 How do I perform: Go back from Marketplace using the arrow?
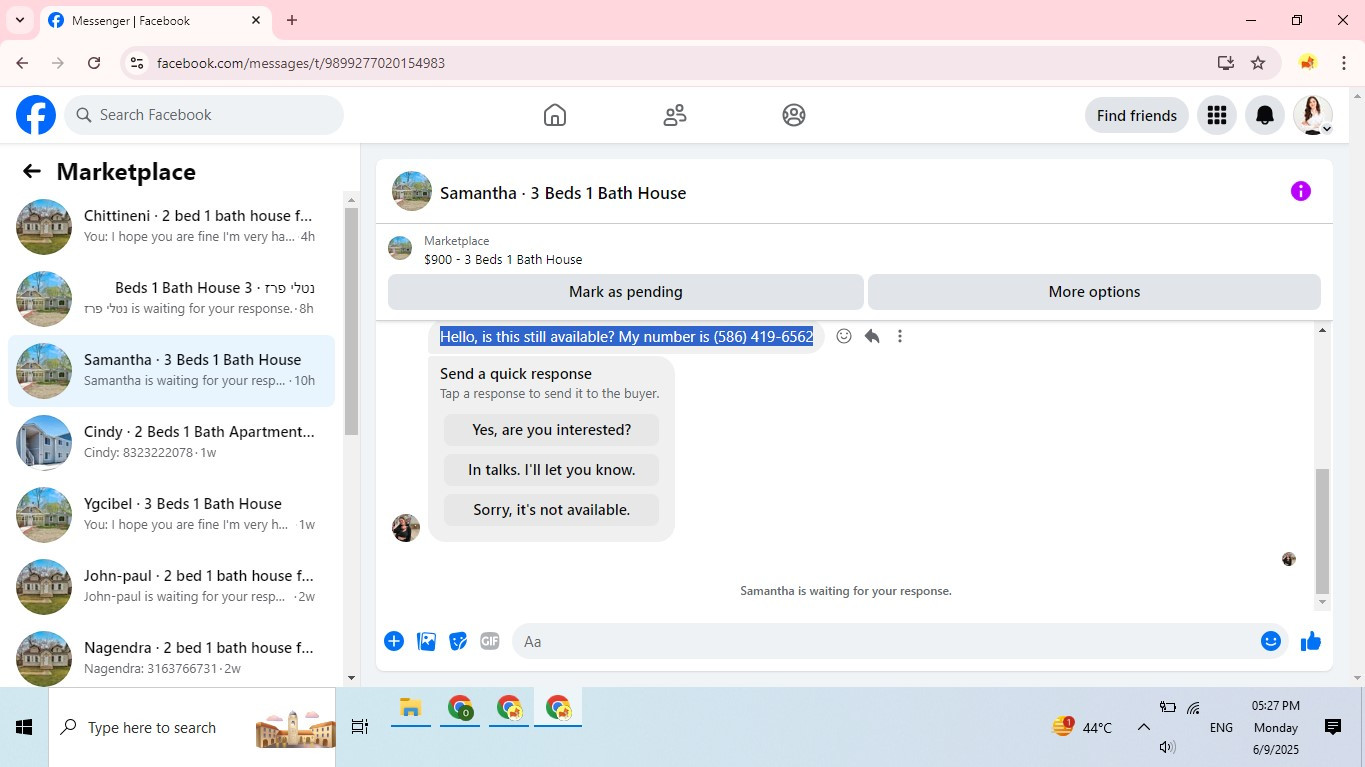pyautogui.click(x=32, y=171)
